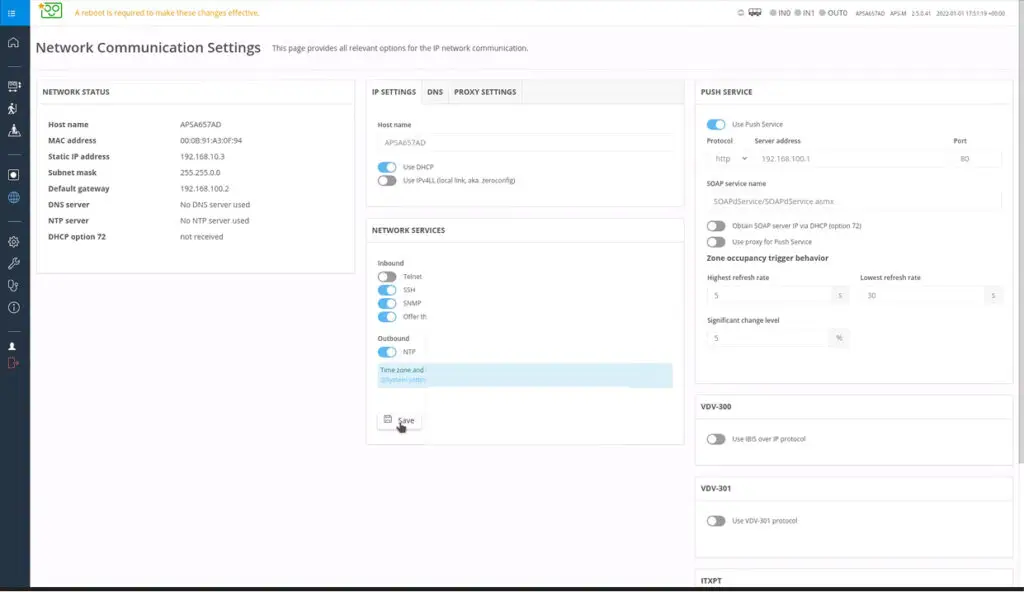1024x592 pixels.
Task: Open settings gear icon in sidebar
Action: click(x=13, y=242)
